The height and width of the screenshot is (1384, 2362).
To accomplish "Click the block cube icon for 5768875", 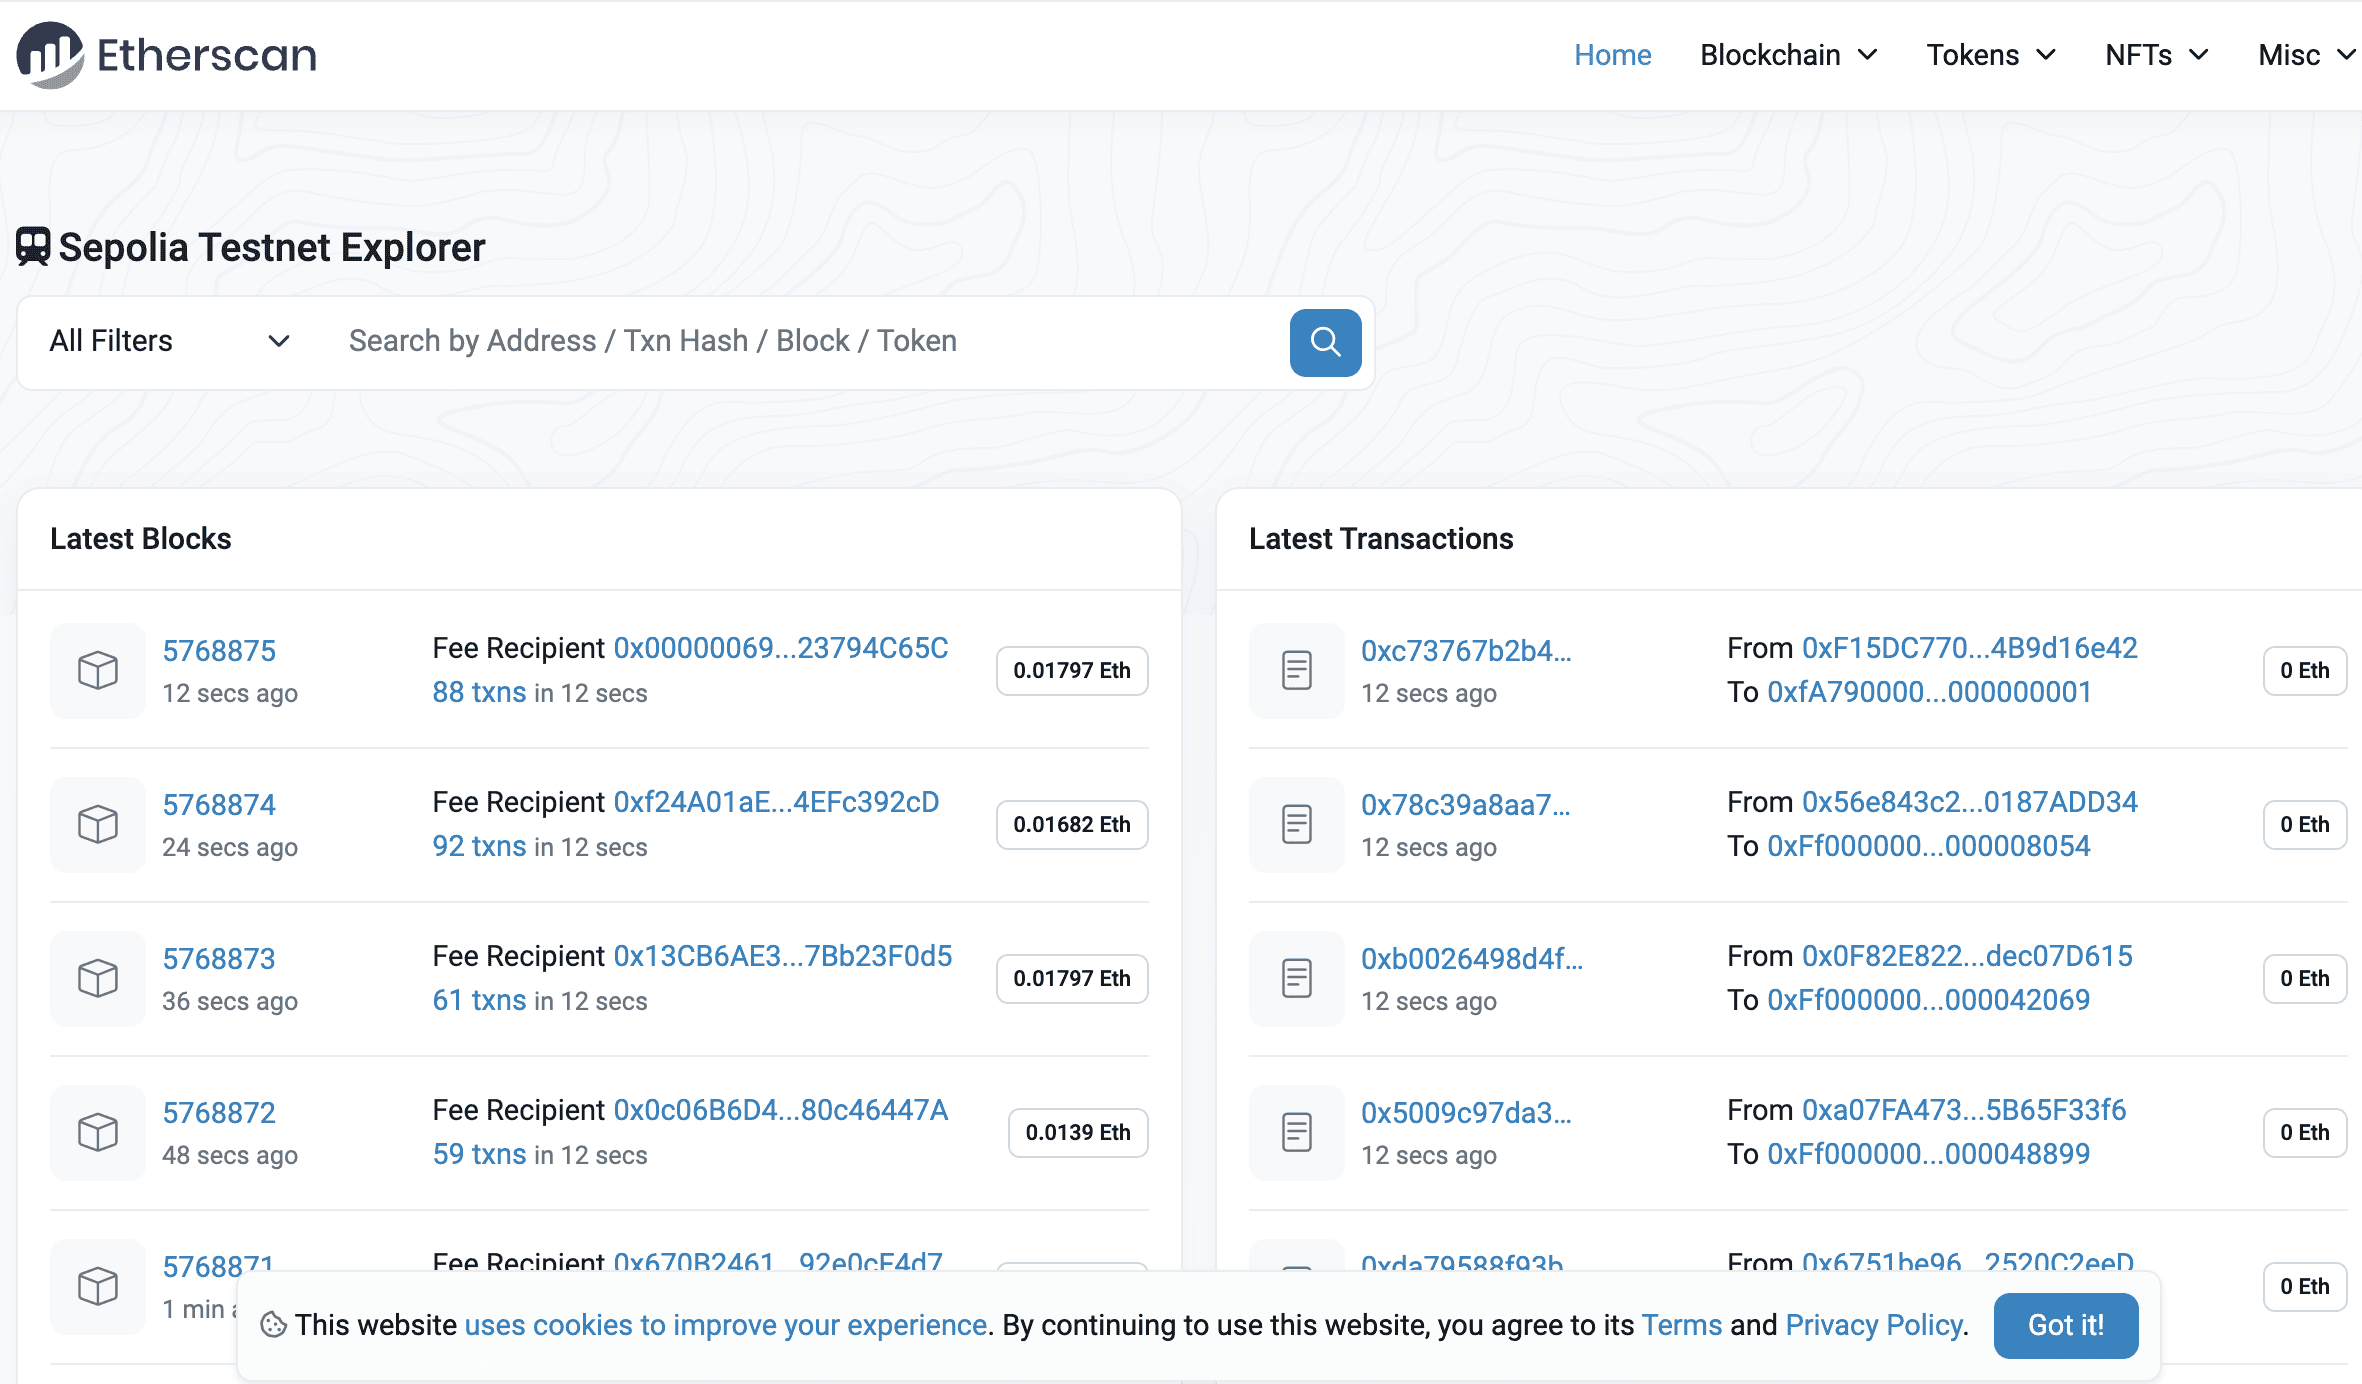I will 98,670.
